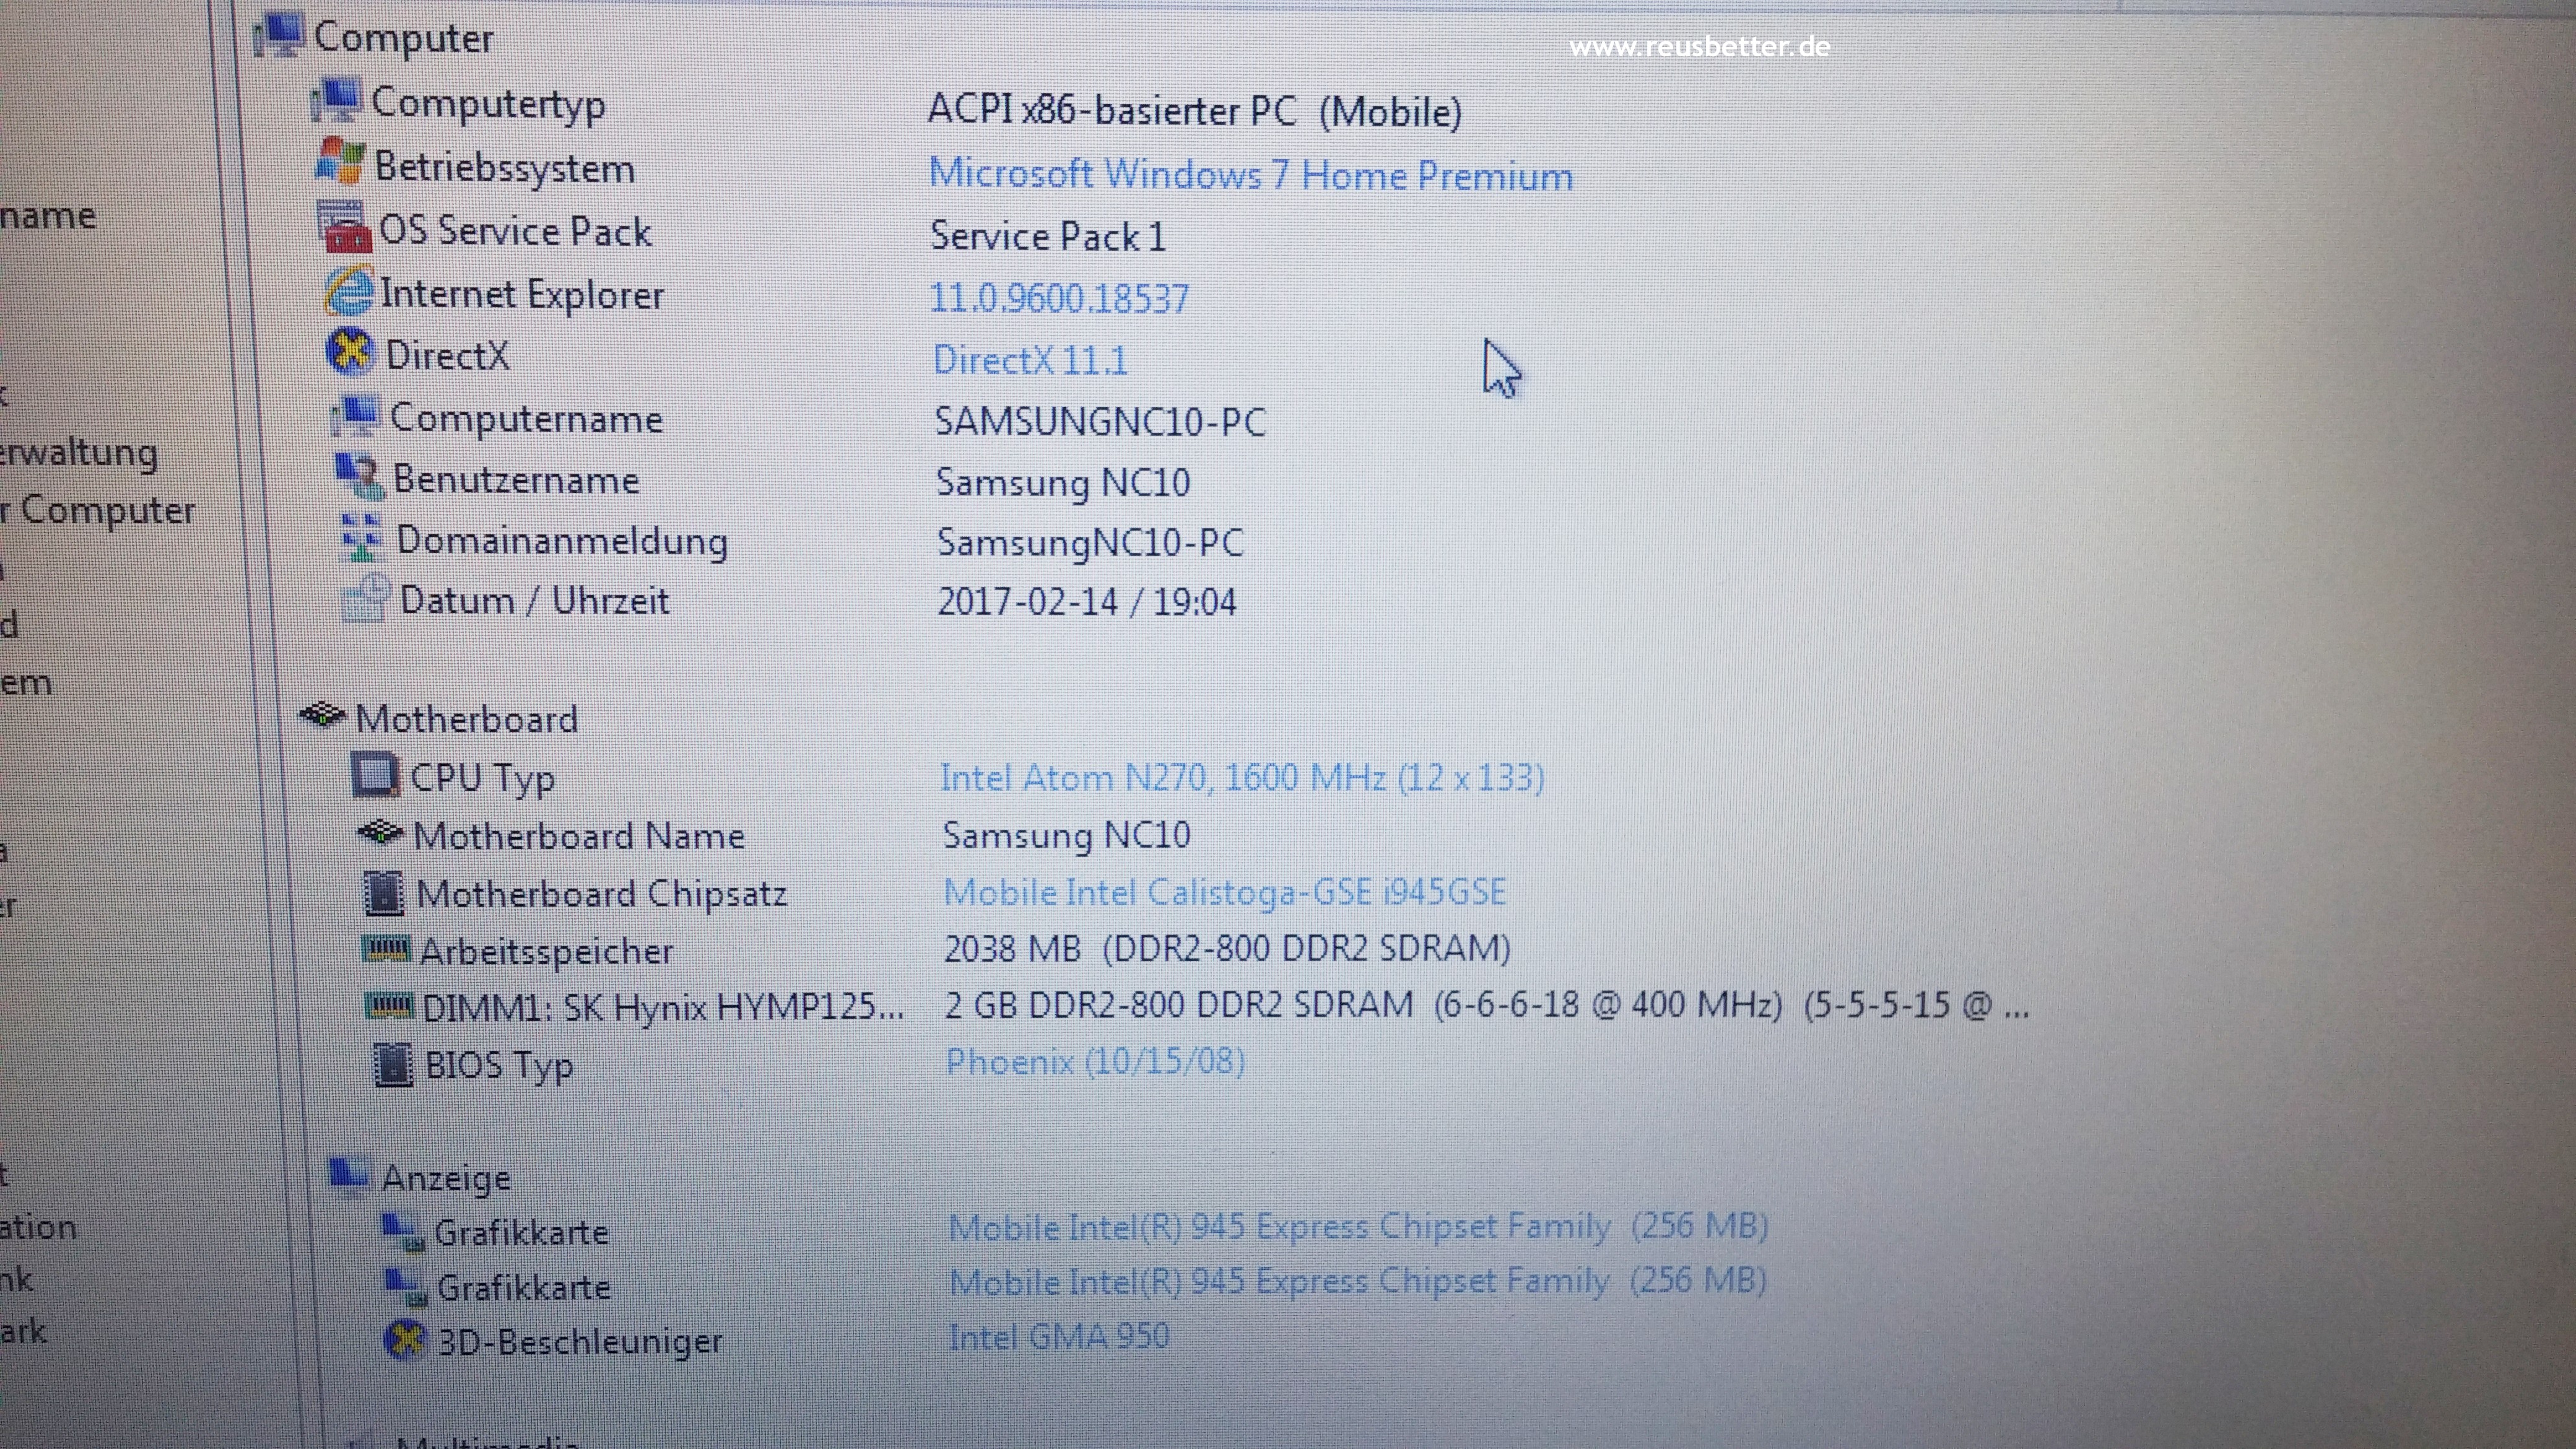Select the DirectX field label

tap(448, 356)
